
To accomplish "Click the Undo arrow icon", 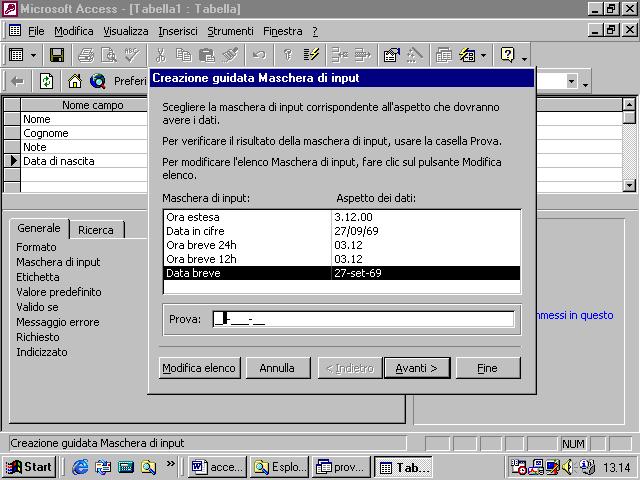I will pyautogui.click(x=259, y=55).
